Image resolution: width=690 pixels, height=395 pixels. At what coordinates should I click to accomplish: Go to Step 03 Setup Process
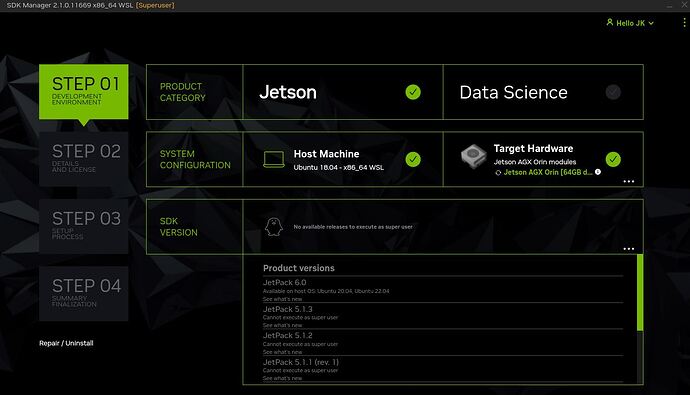[x=84, y=226]
